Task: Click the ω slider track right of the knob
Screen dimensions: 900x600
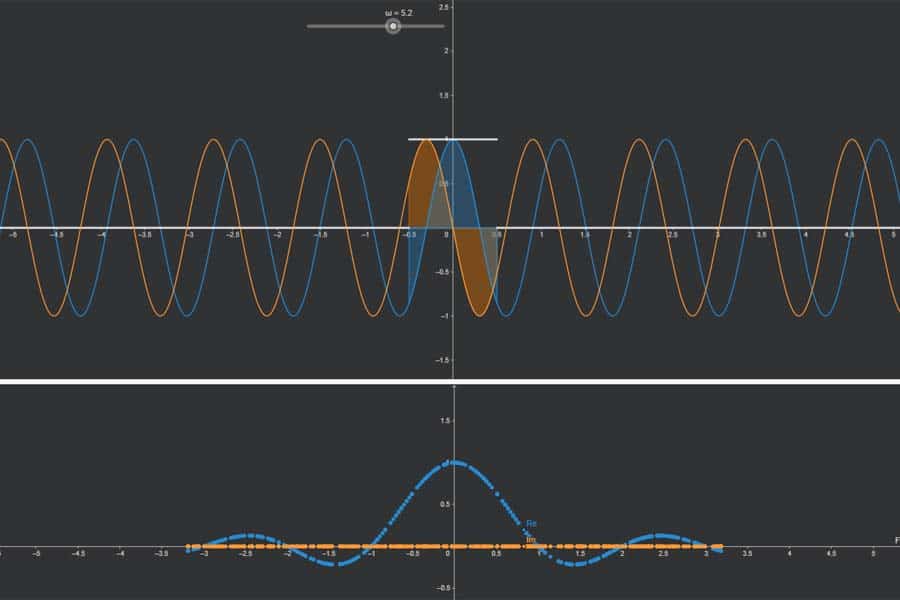Action: 422,26
